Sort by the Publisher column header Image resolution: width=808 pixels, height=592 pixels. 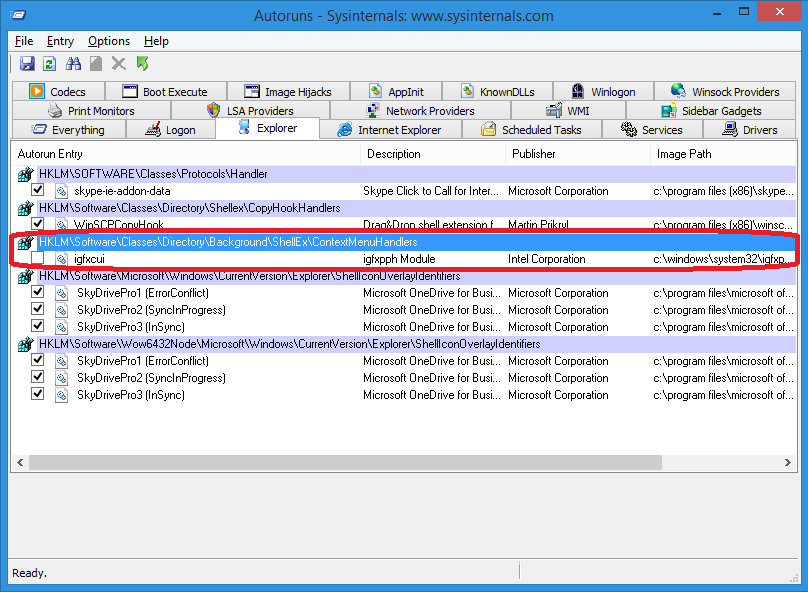[x=578, y=154]
